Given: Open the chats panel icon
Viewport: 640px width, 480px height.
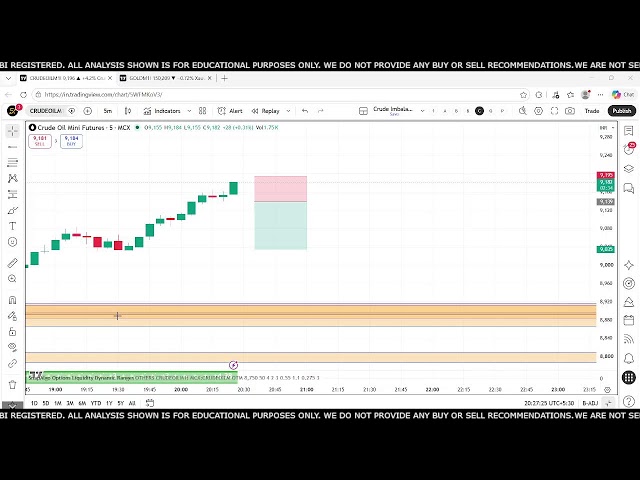Looking at the screenshot, I should pos(629,188).
